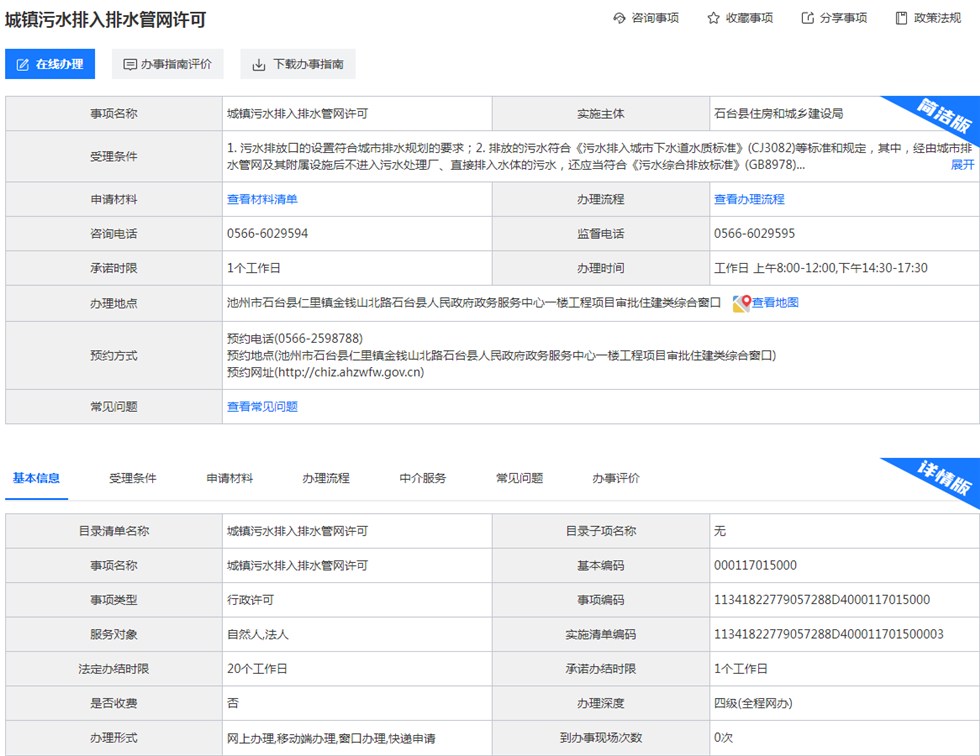Click the 目录子项名称 value 无
This screenshot has height=756, width=980.
(x=719, y=531)
